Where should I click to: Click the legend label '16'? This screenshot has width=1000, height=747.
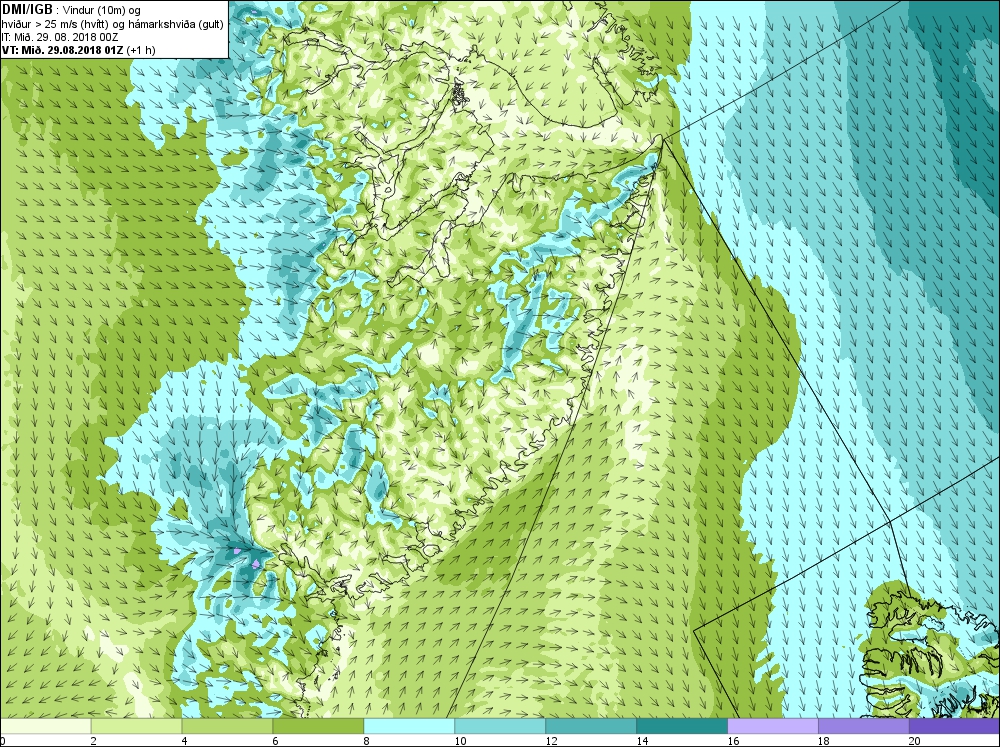(733, 741)
